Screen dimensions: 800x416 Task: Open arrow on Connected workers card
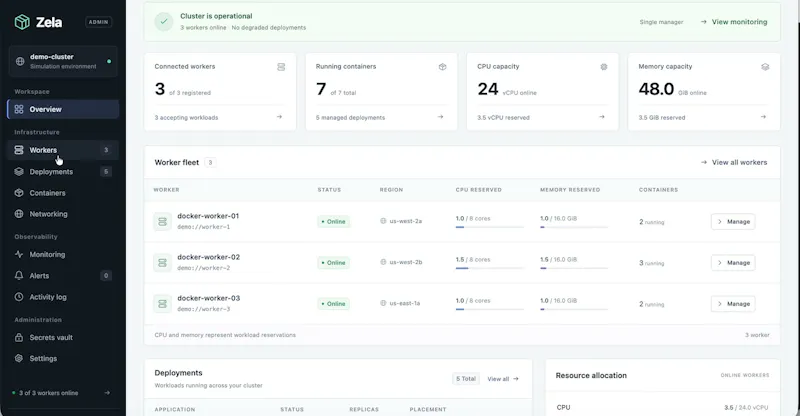coord(279,117)
